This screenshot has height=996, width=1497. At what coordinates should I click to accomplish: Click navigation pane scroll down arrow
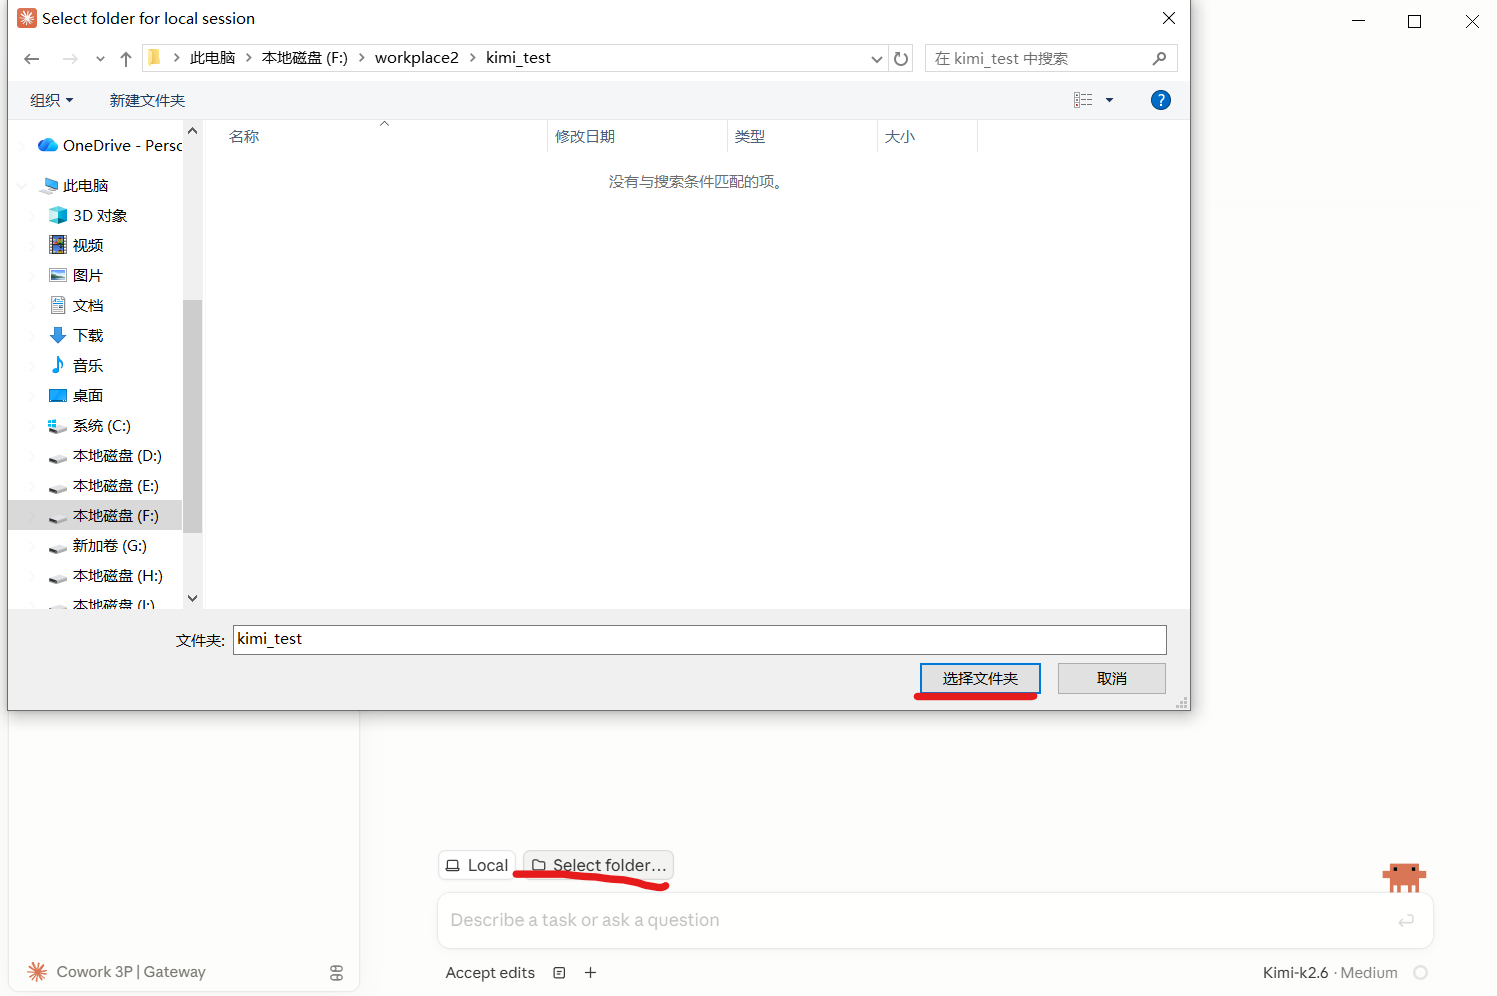pyautogui.click(x=193, y=598)
